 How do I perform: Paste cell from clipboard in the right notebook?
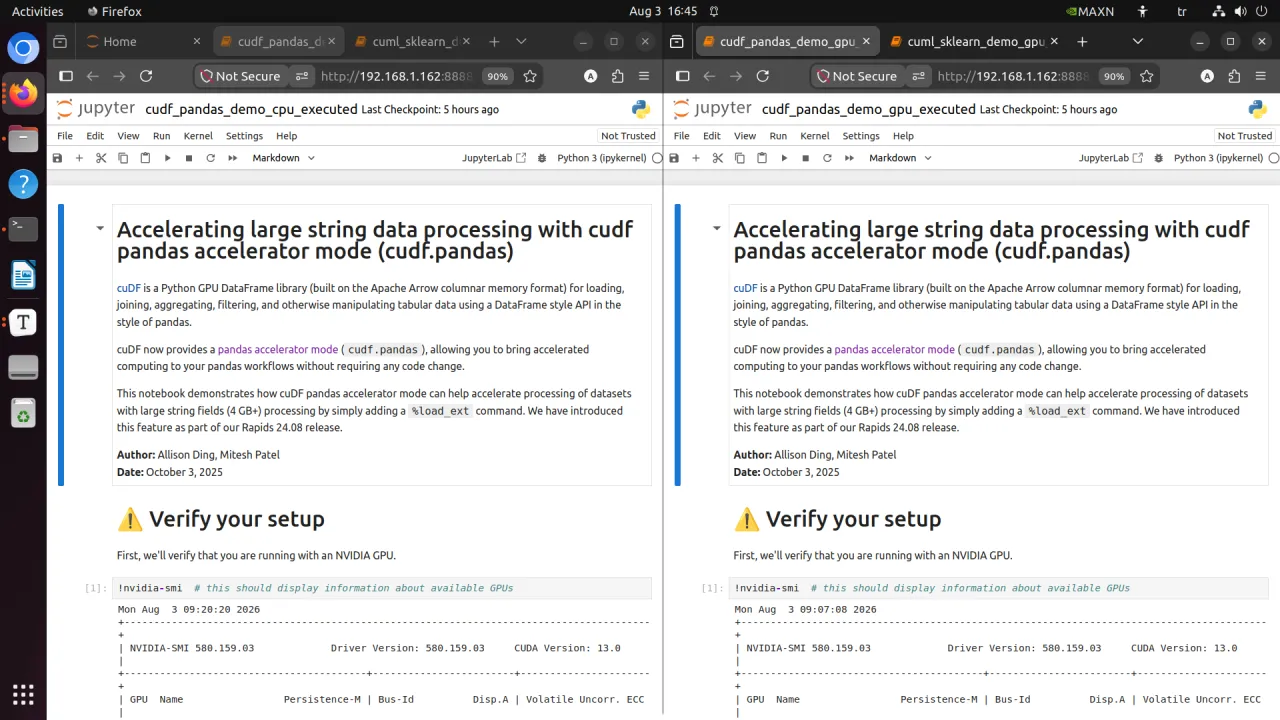click(762, 158)
